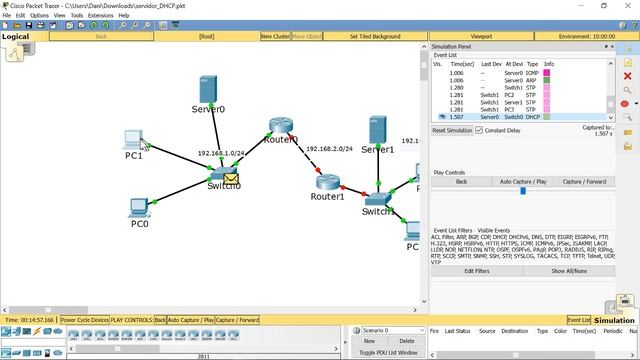Open the drawing palette toolbar icon
The height and width of the screenshot is (360, 640).
point(163,25)
